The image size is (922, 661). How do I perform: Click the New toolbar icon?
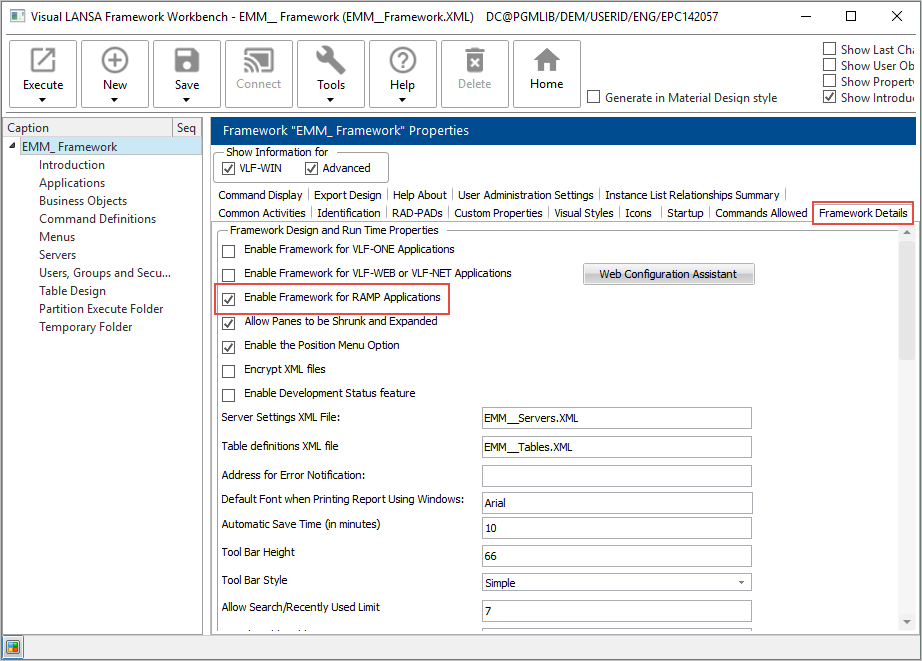coord(115,62)
